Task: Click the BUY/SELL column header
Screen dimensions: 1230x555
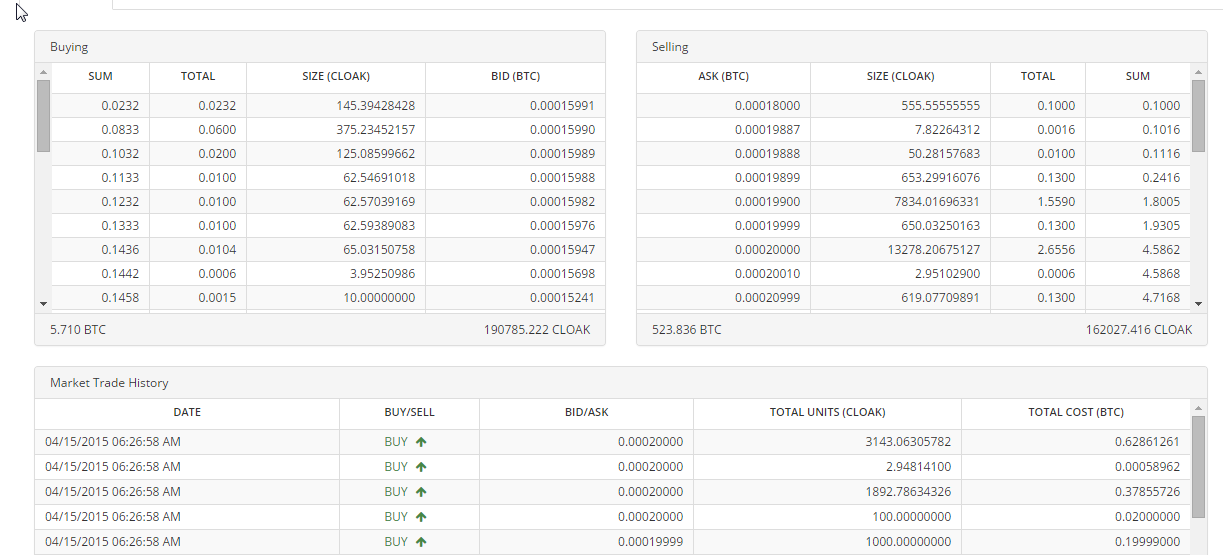Action: coord(409,412)
